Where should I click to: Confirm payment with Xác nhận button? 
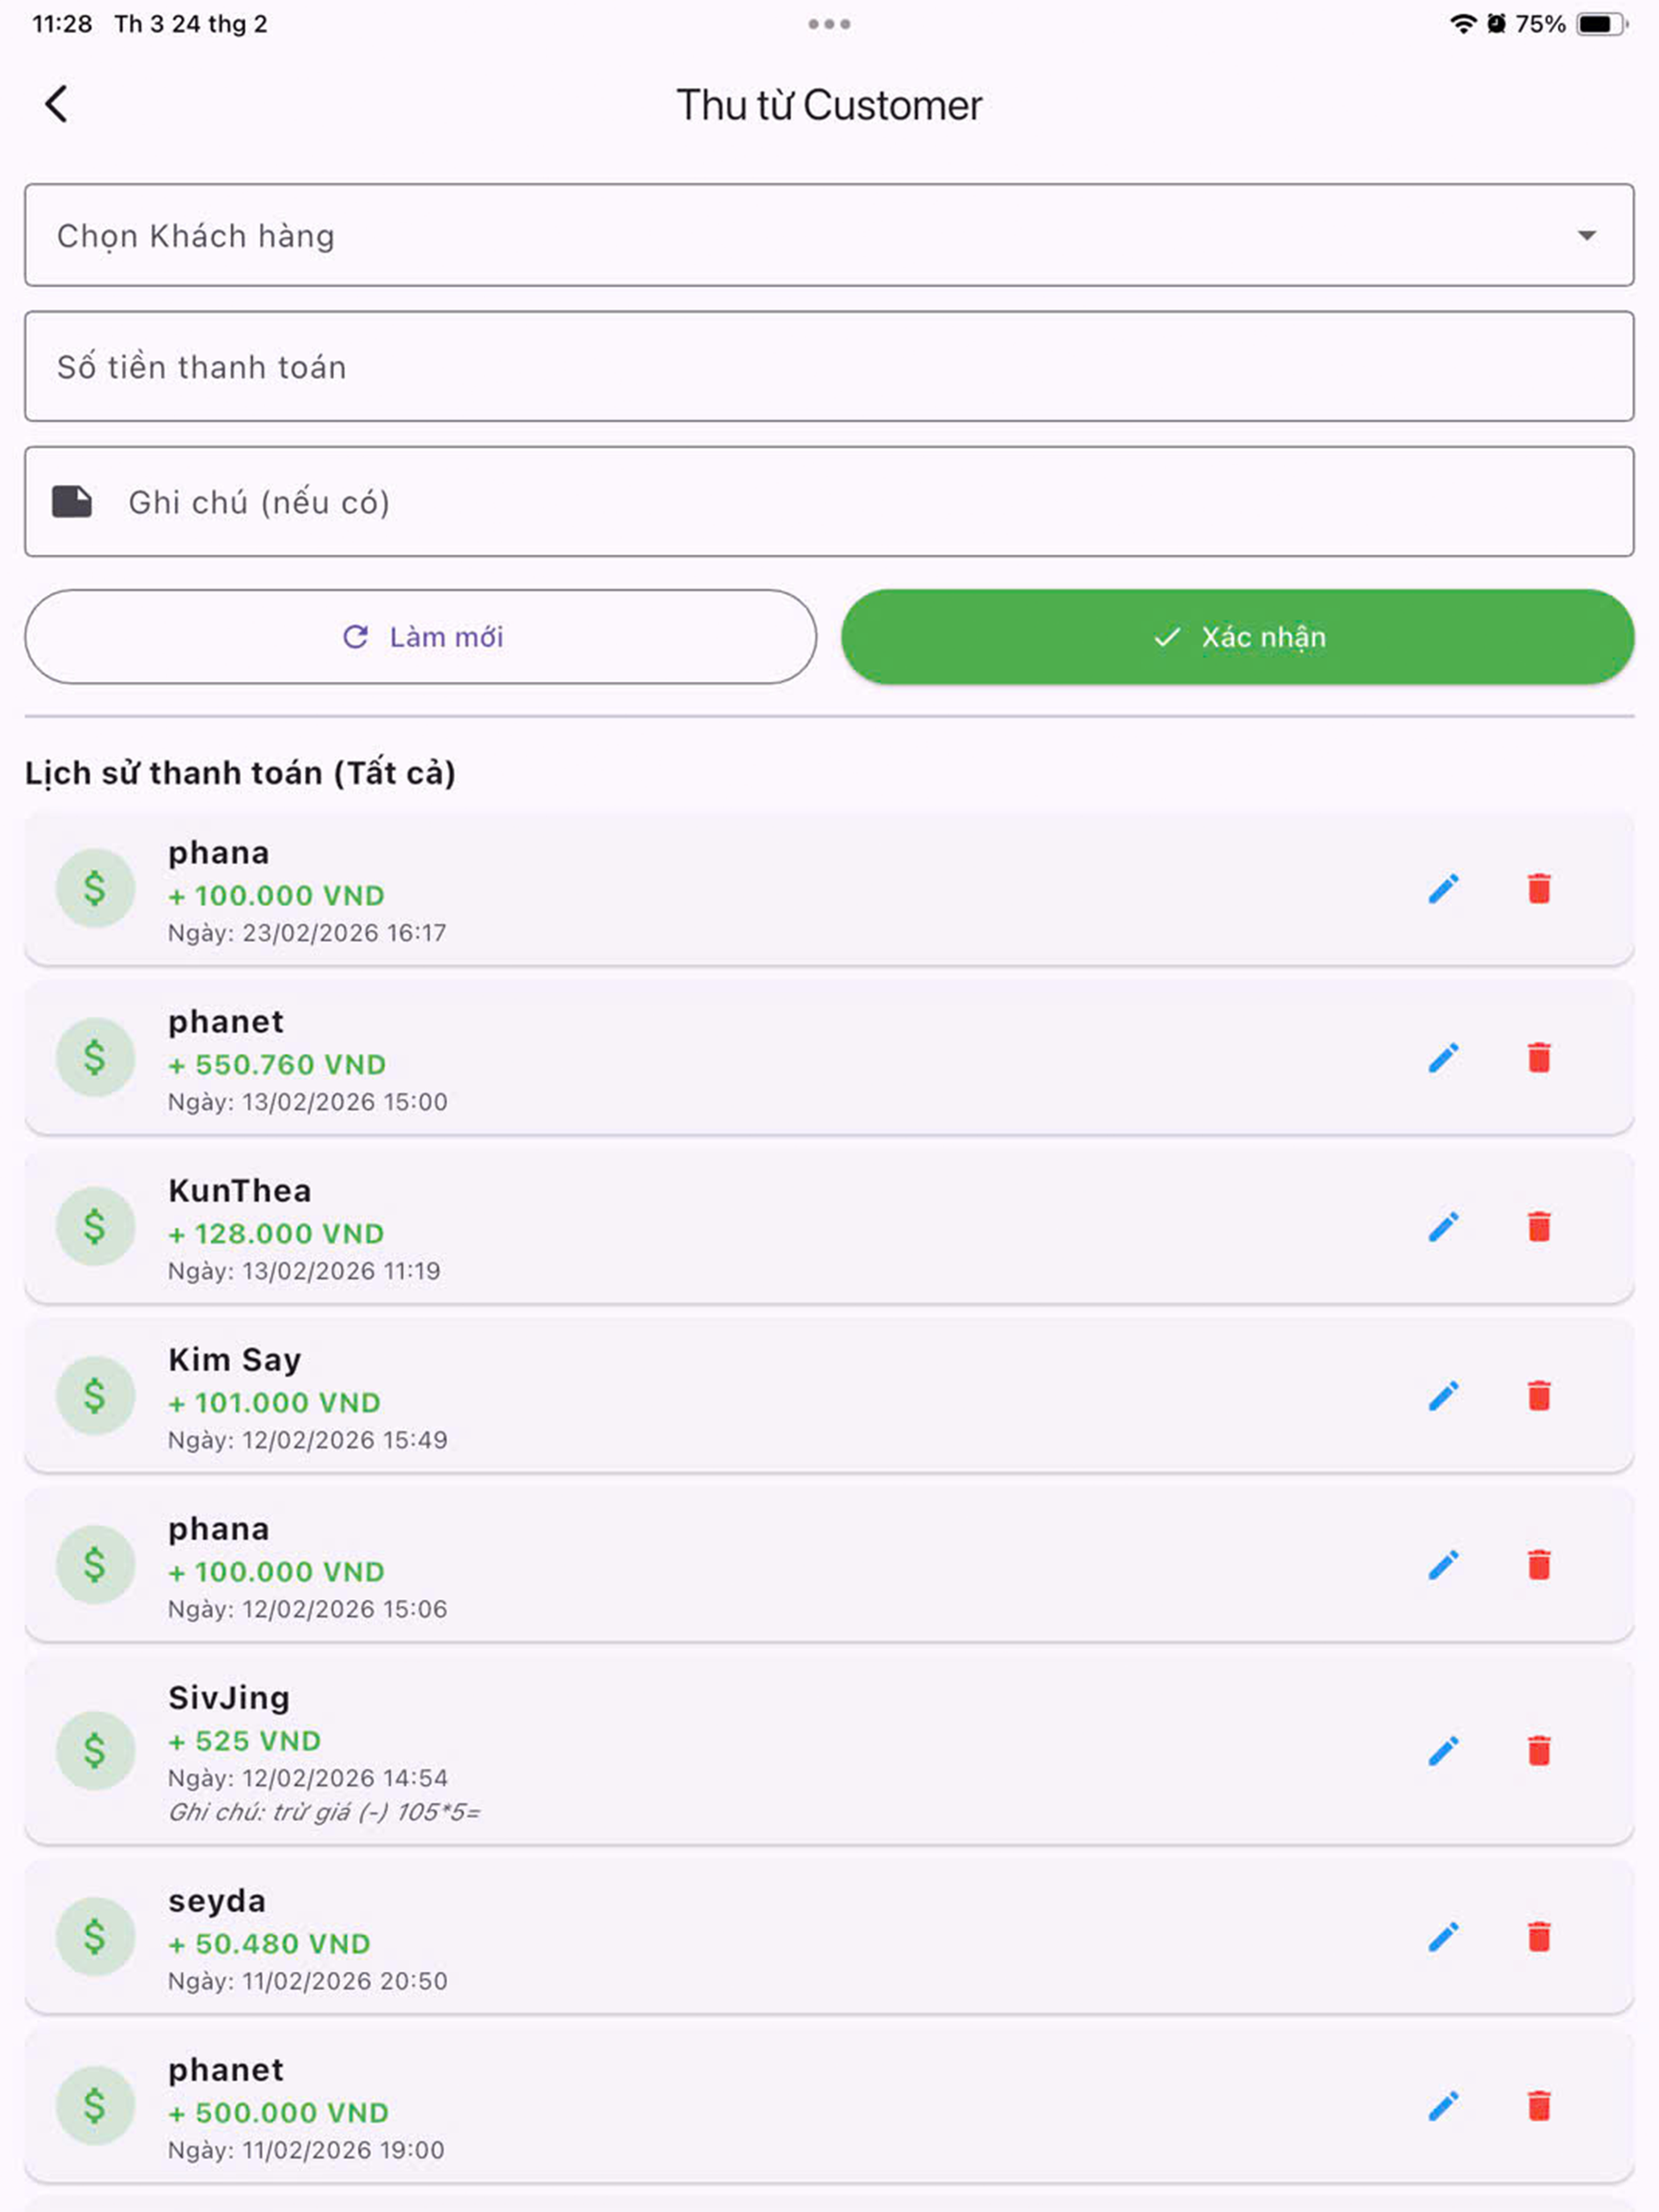pyautogui.click(x=1237, y=637)
